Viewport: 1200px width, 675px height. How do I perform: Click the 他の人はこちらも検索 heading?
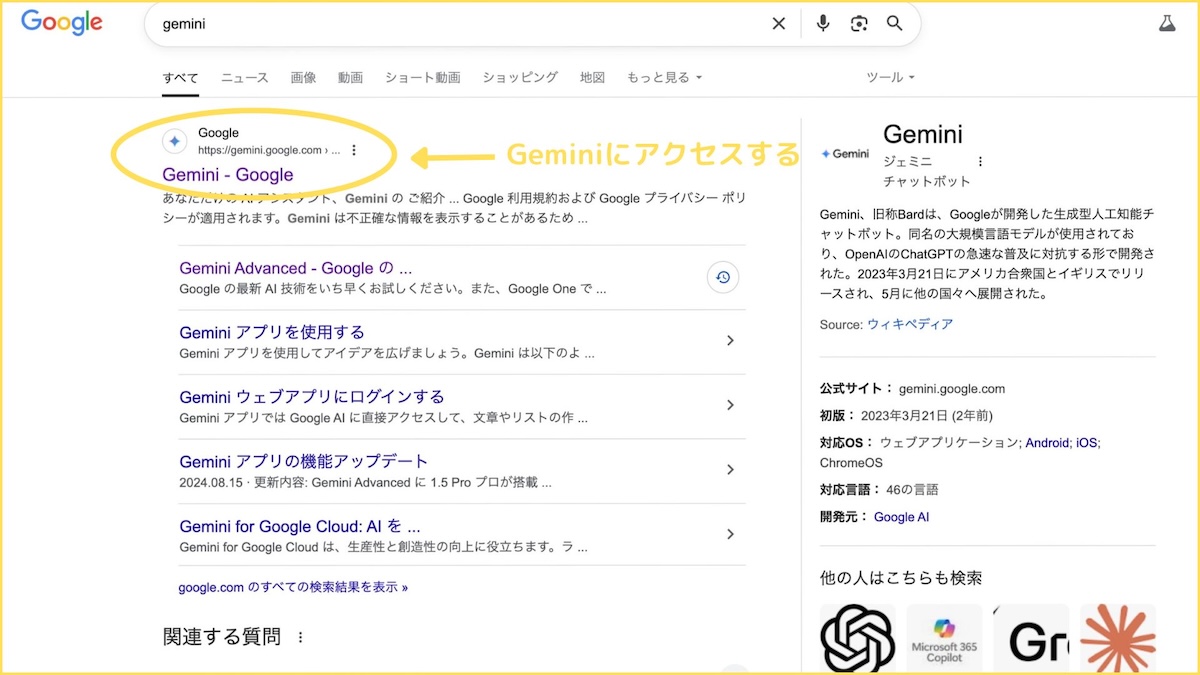(901, 578)
